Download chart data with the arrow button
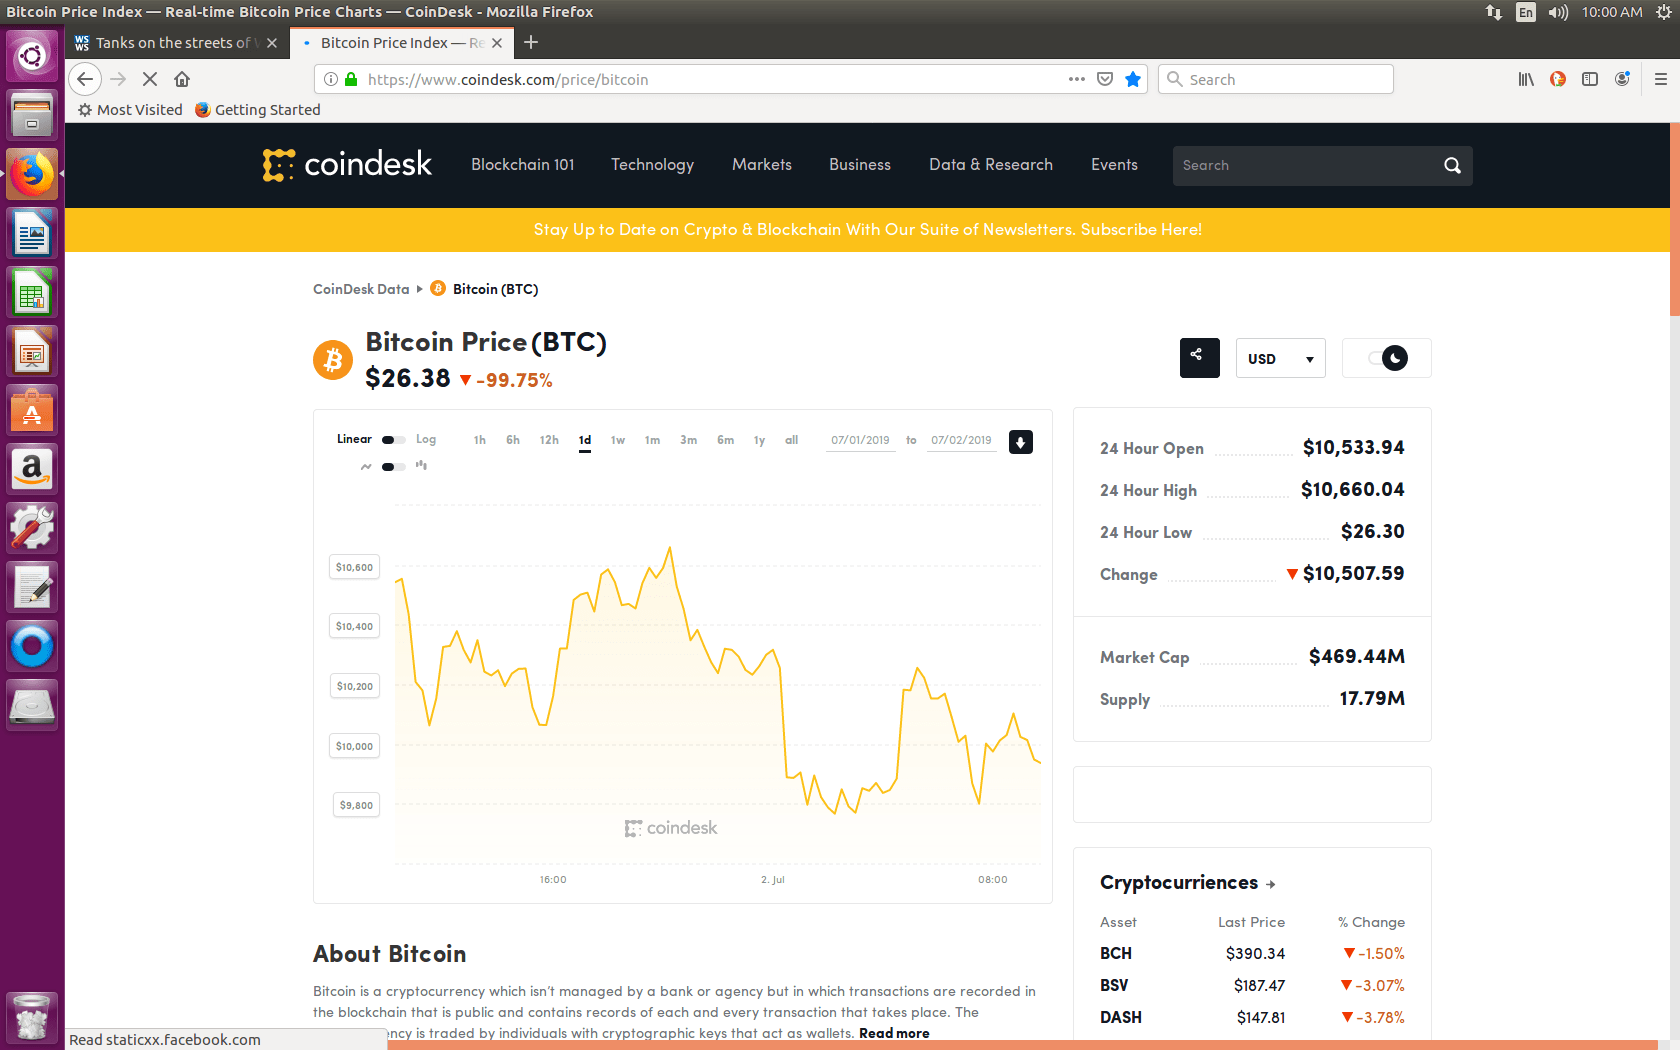The image size is (1680, 1050). (x=1021, y=442)
